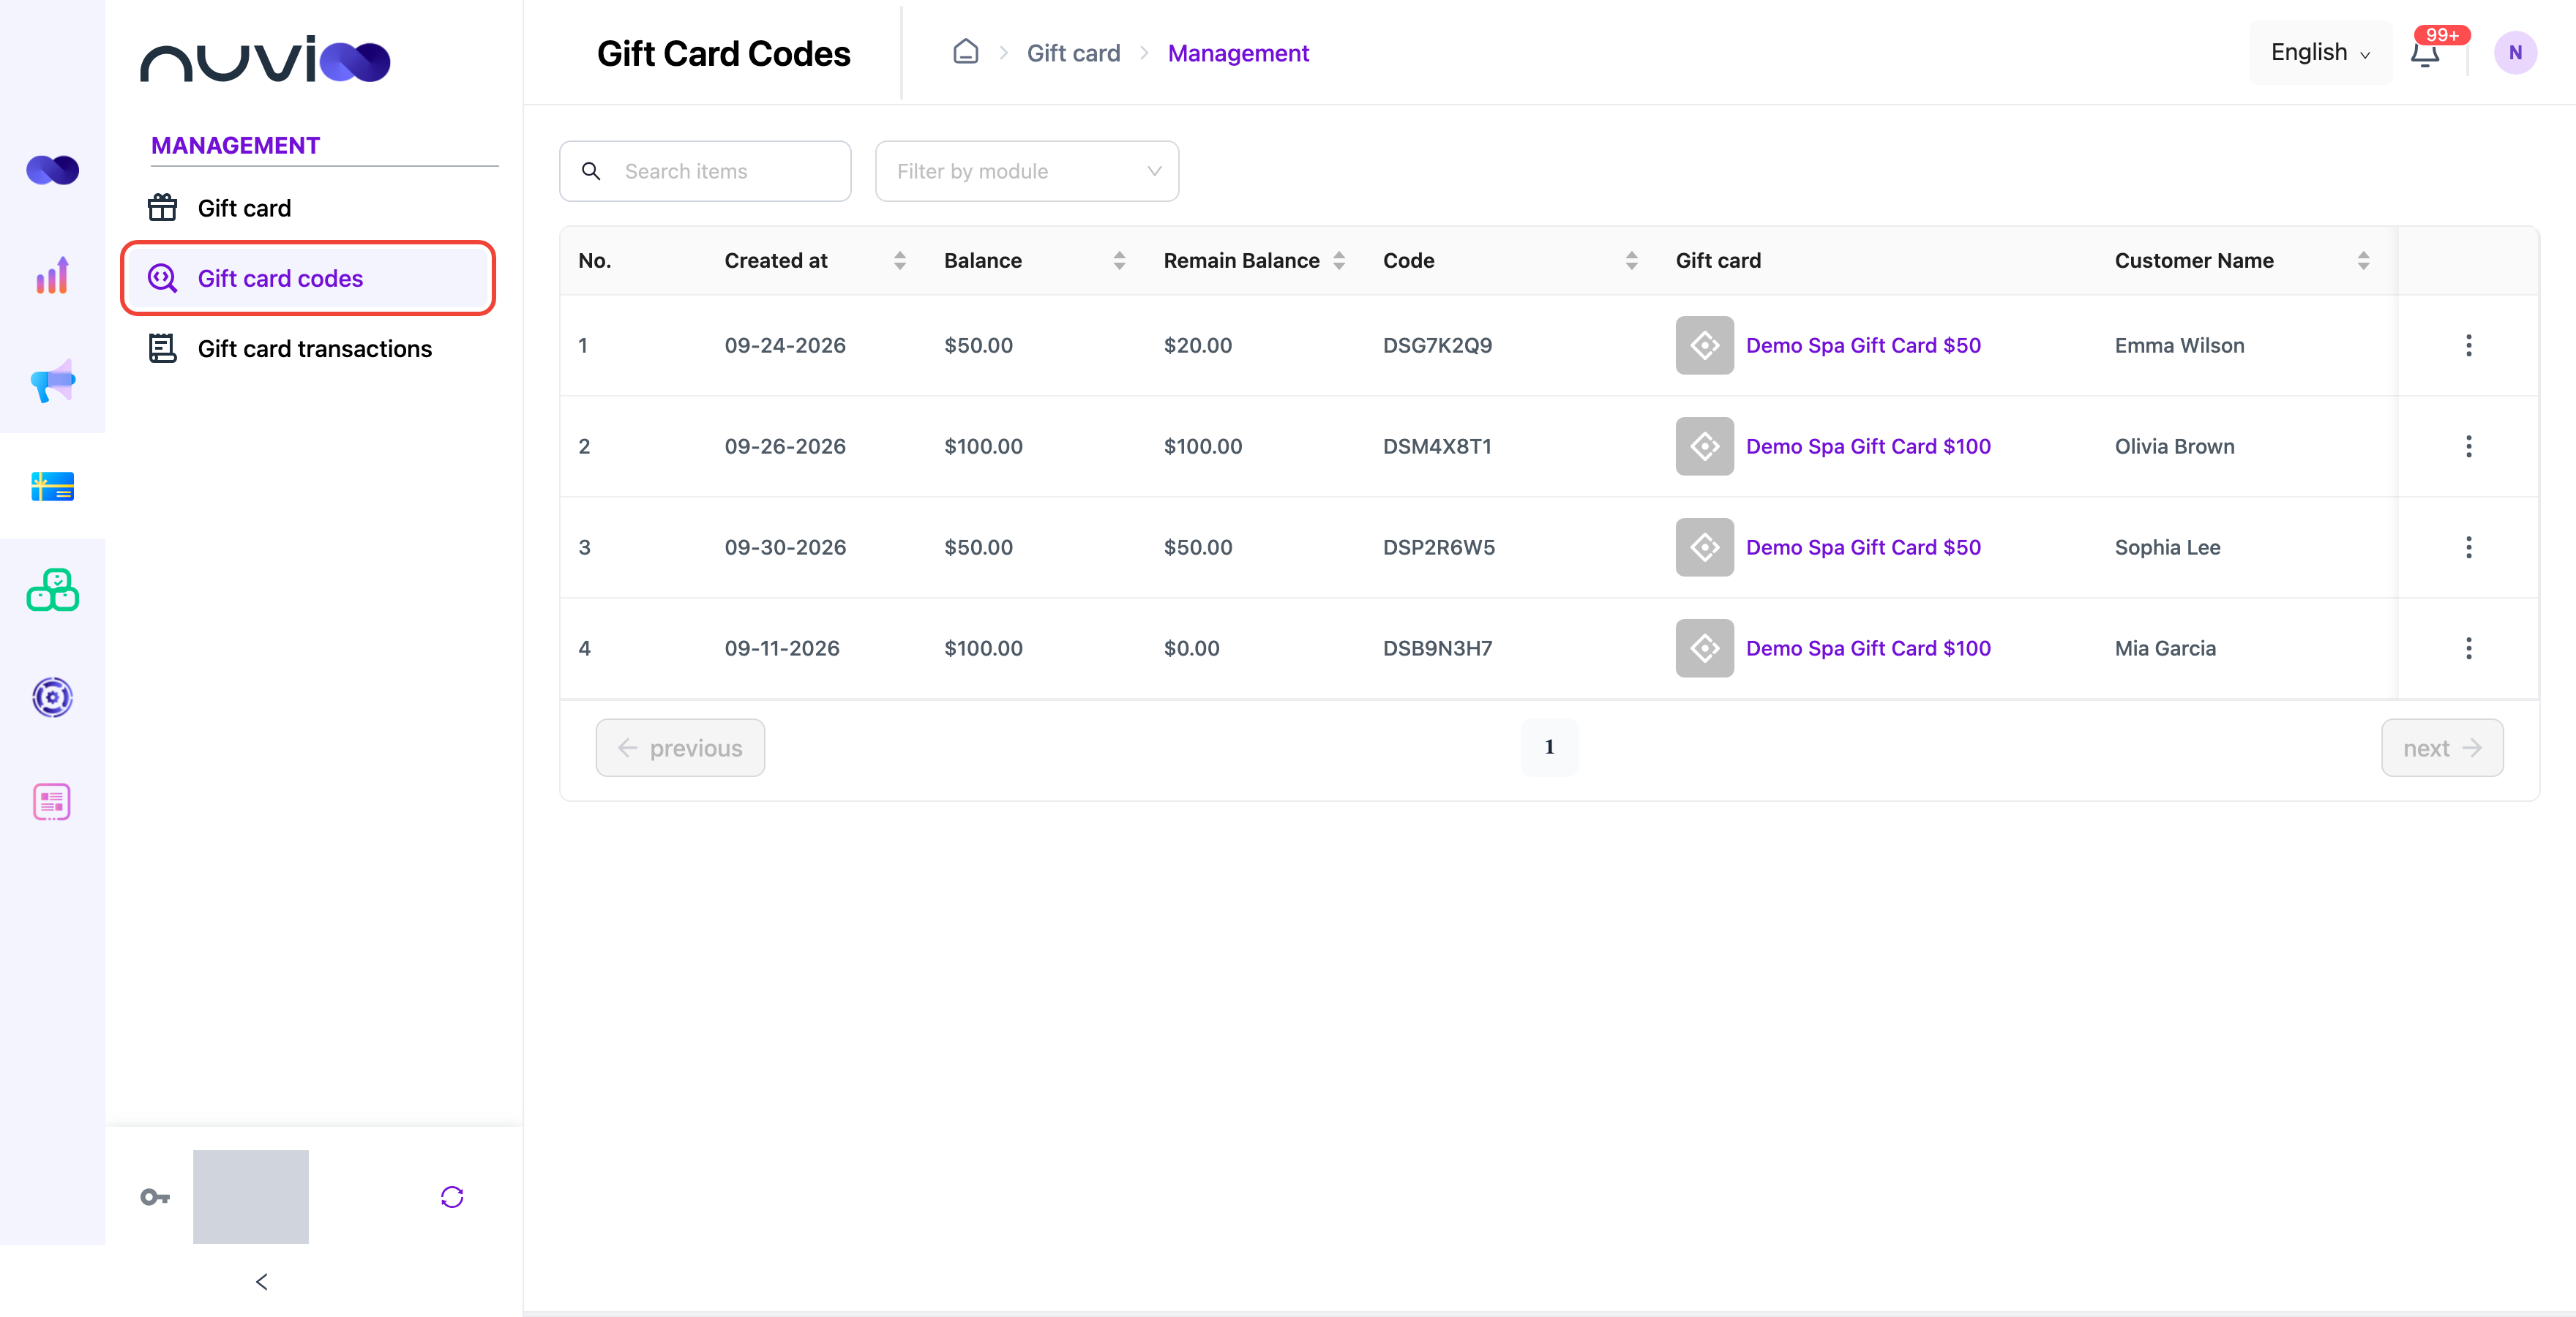Select the gift card module icon in rail
Screen dimensions: 2576x1317
pyautogui.click(x=52, y=486)
